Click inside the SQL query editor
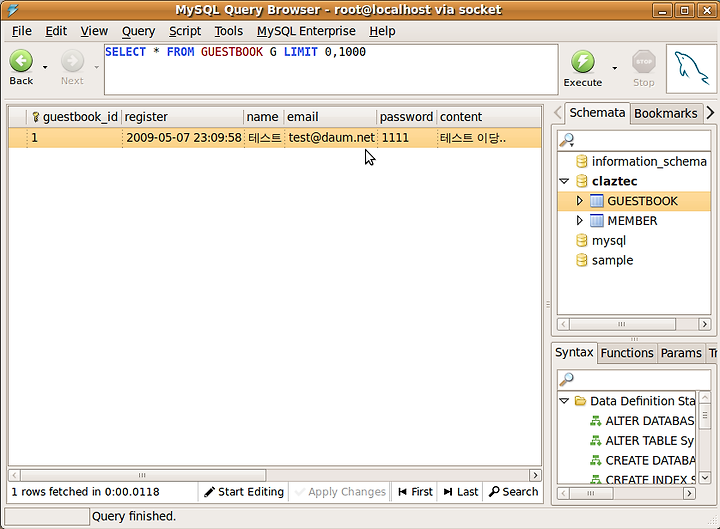This screenshot has width=720, height=529. pyautogui.click(x=331, y=70)
